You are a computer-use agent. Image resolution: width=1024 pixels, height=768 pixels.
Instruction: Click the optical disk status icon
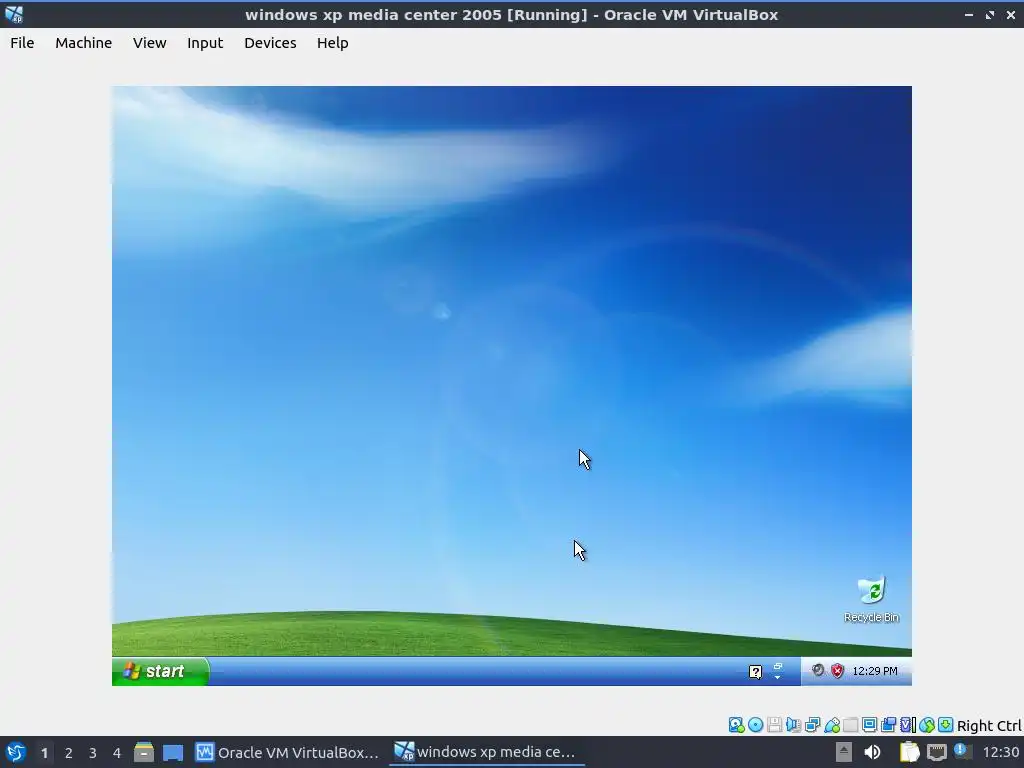[756, 725]
